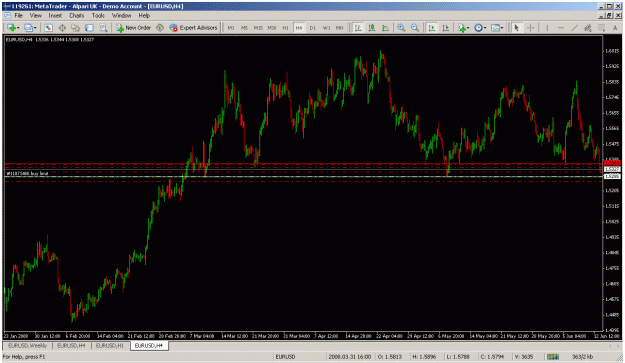Select line chart display
This screenshot has width=625, height=363.
pos(385,27)
